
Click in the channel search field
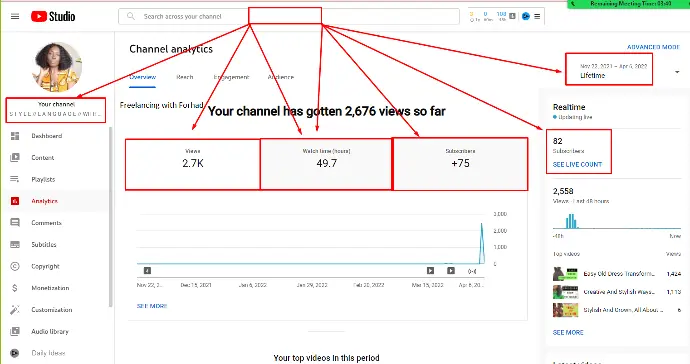pyautogui.click(x=289, y=16)
